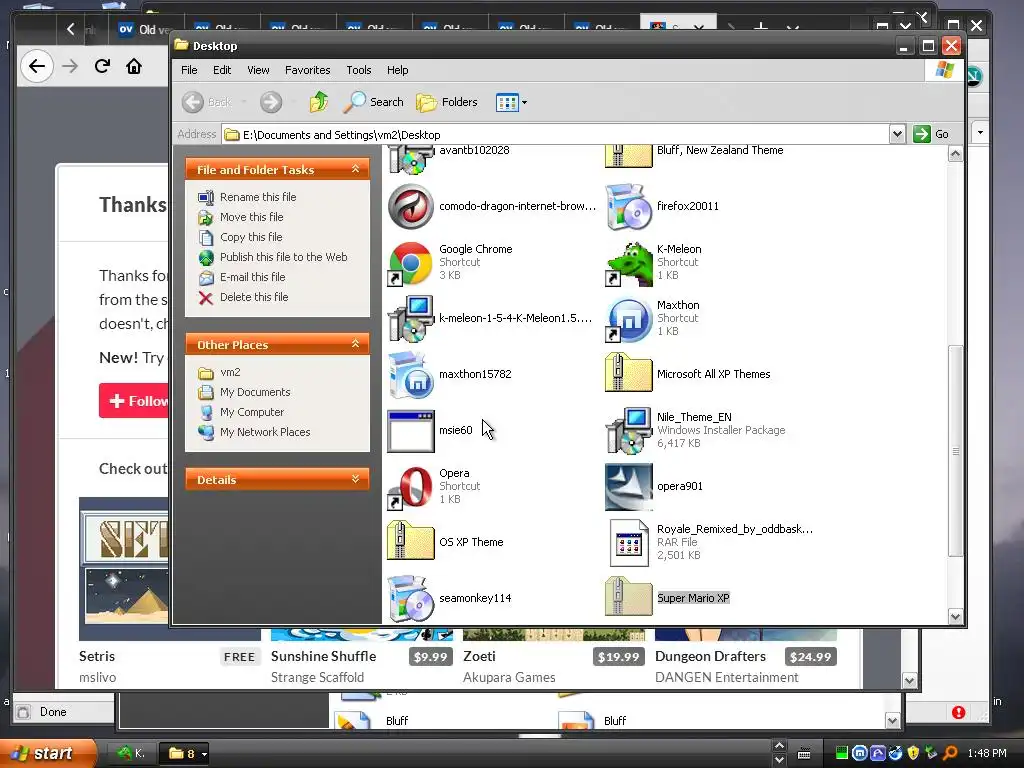Open a new browser tab with plus

pos(760,27)
